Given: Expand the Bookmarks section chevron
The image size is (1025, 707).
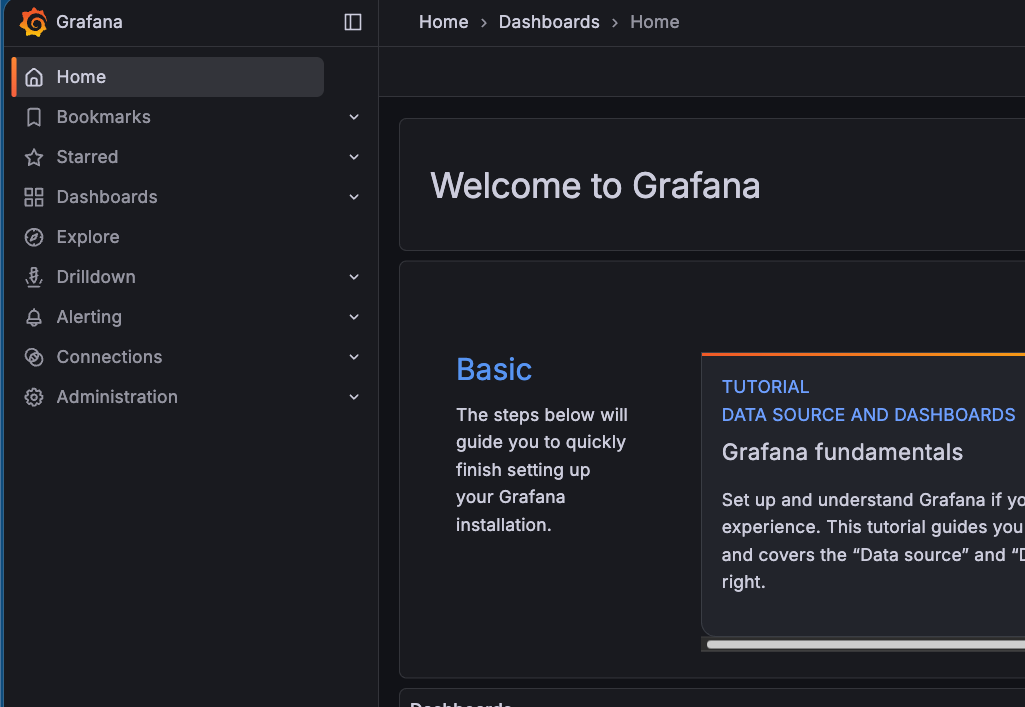Looking at the screenshot, I should (354, 117).
